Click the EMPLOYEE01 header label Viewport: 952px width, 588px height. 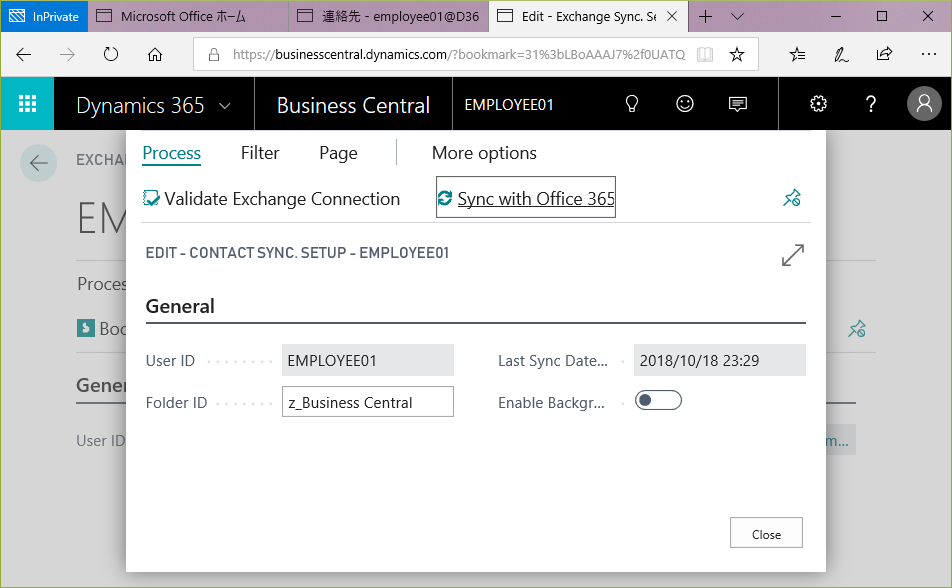click(x=509, y=104)
